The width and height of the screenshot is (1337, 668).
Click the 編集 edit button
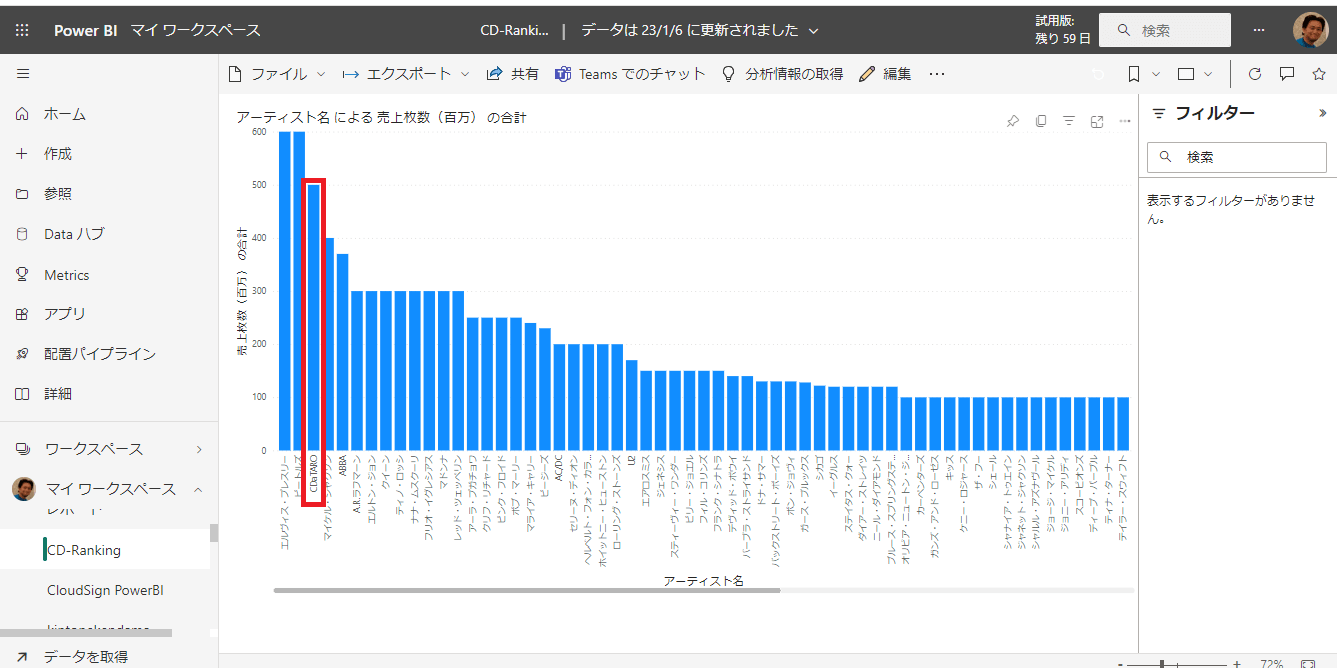[885, 74]
